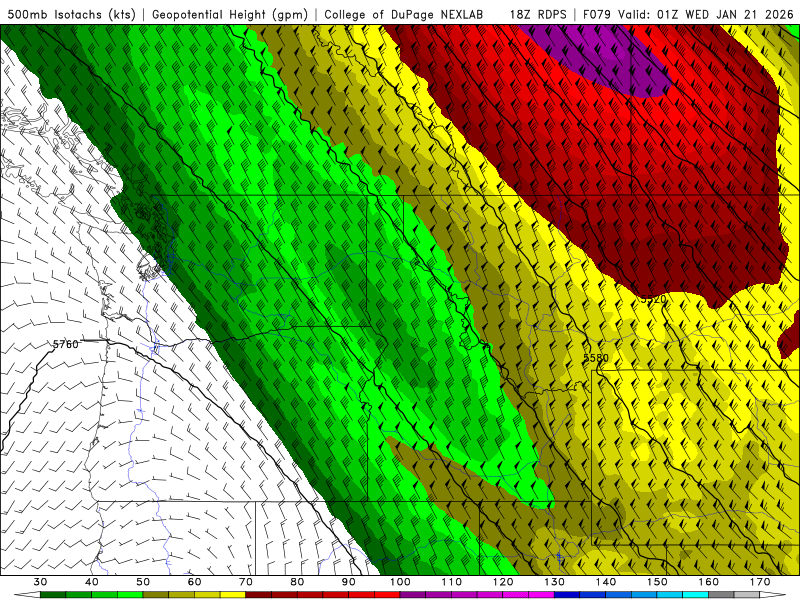Click the 130 knot legend value
The image size is (800, 600).
coord(555,582)
